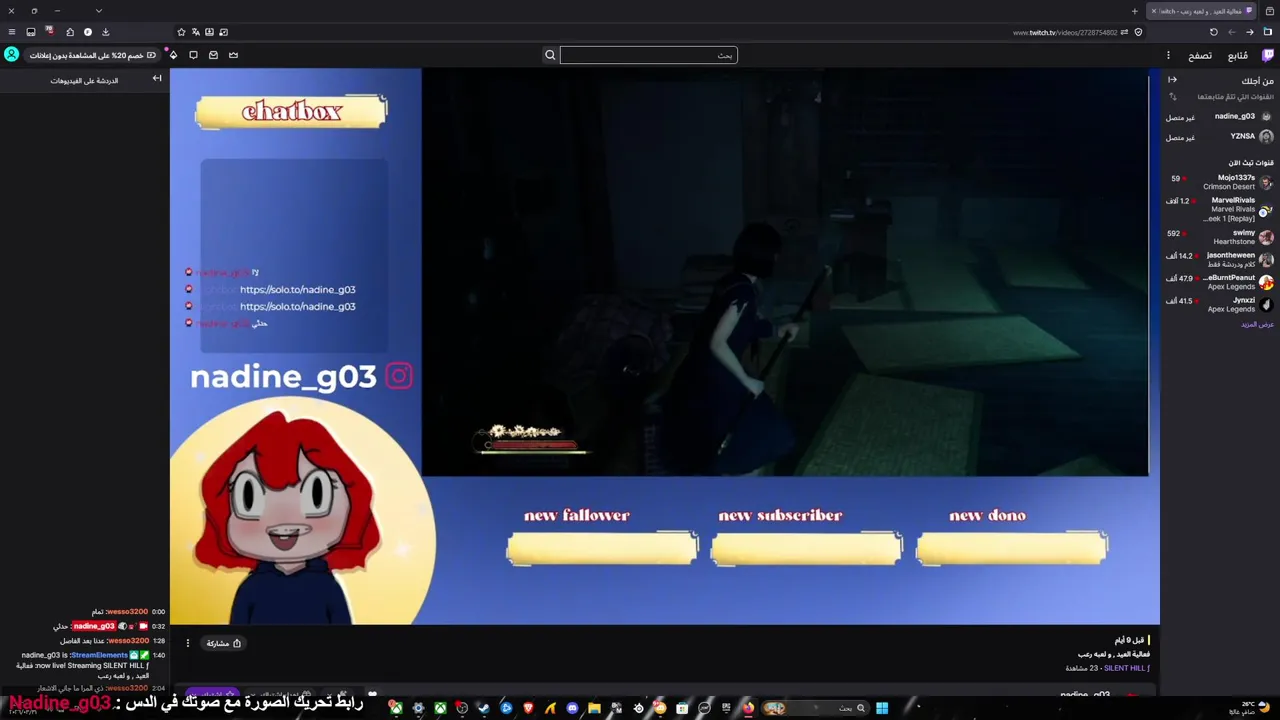Open File Explorer from the taskbar
The width and height of the screenshot is (1280, 720).
click(x=594, y=708)
